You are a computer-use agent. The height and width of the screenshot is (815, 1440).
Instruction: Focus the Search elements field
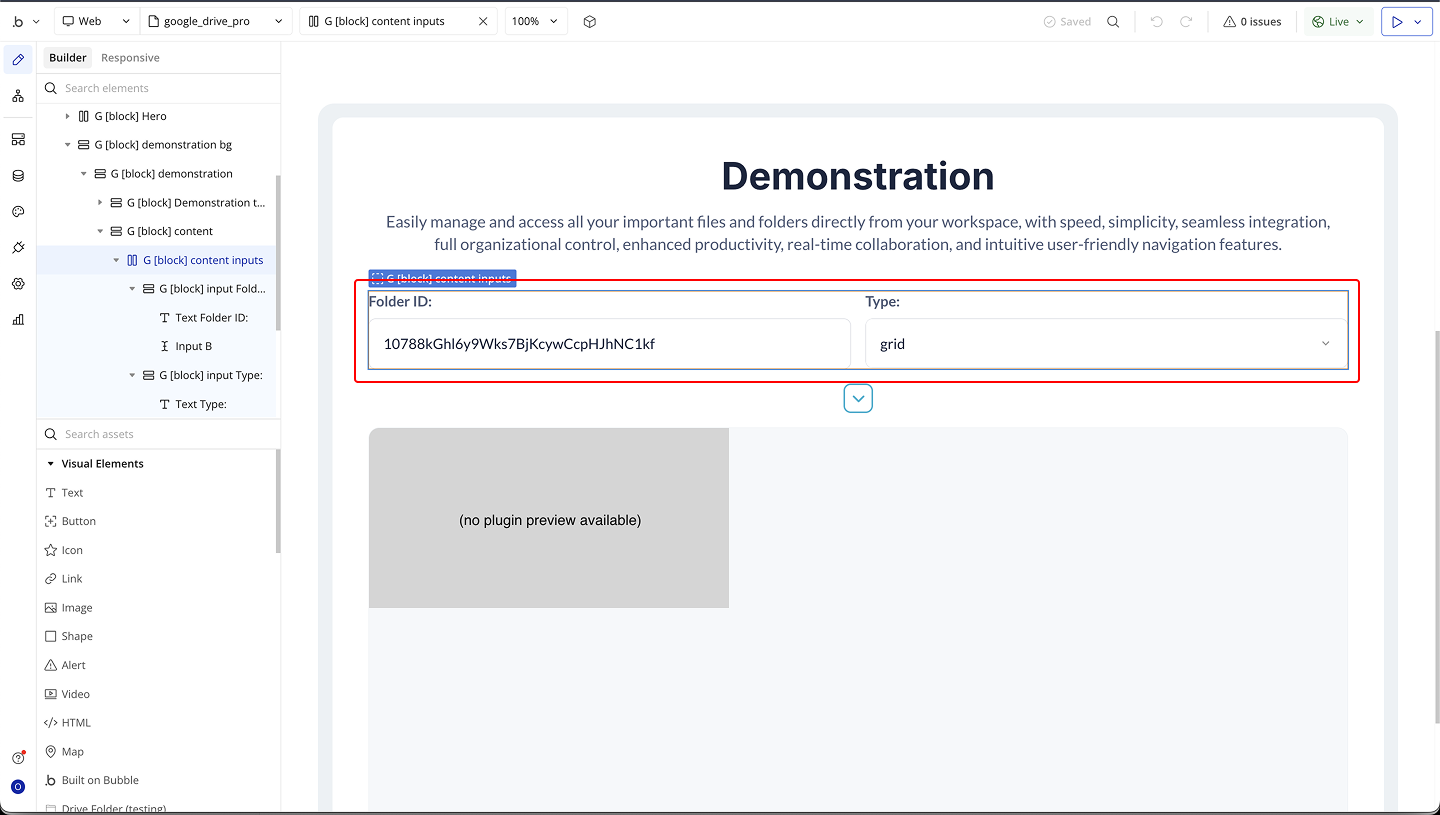(160, 88)
